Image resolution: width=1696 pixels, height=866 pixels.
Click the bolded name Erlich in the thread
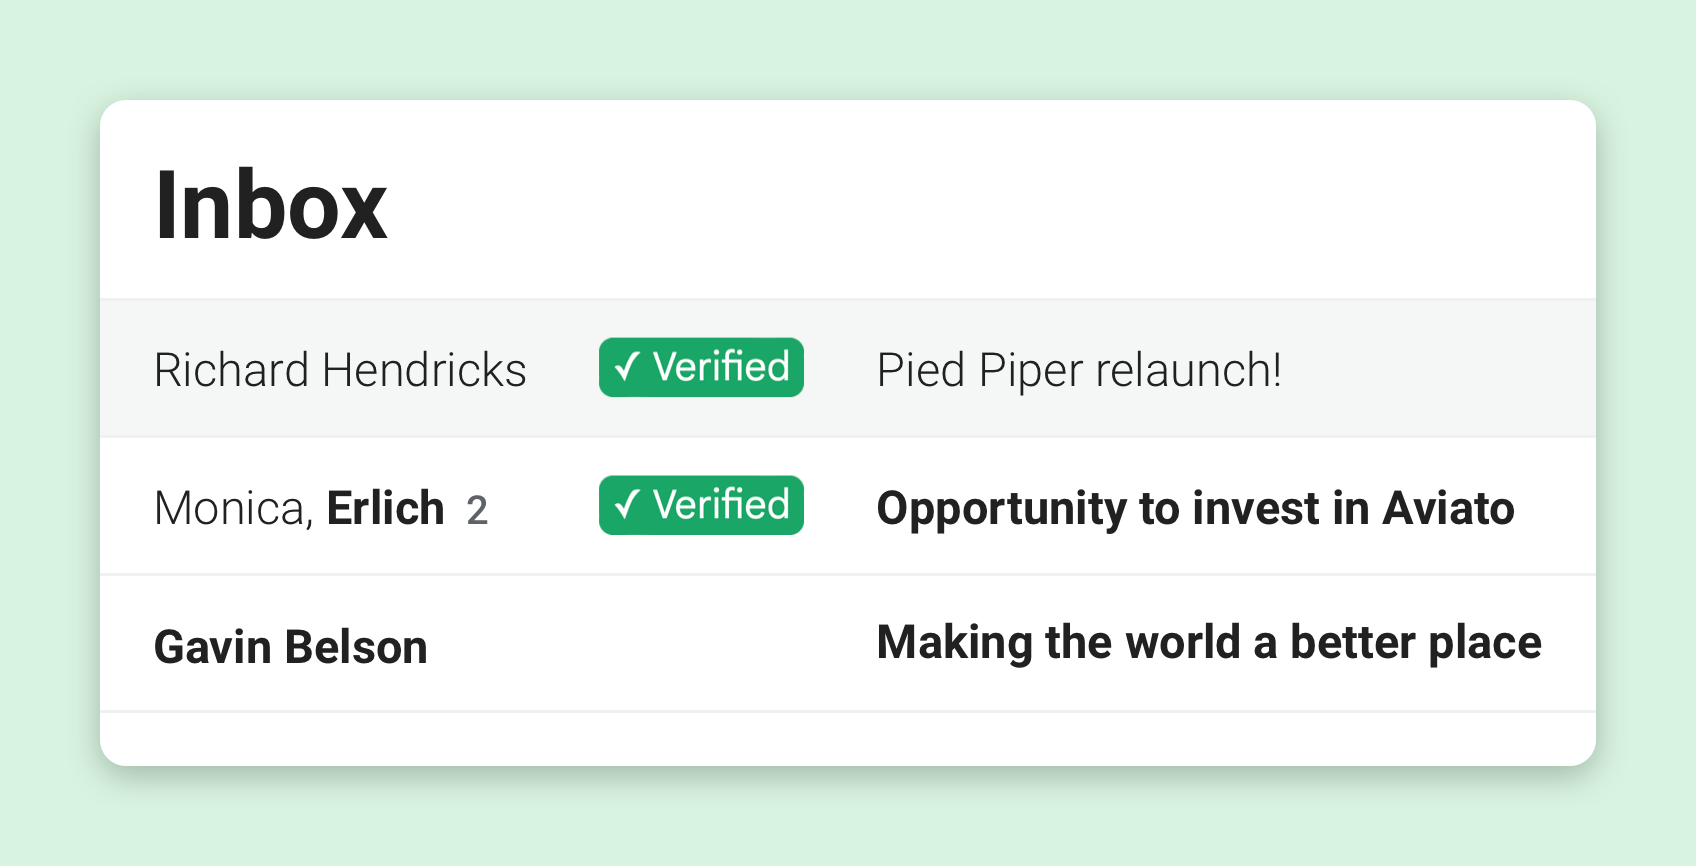click(x=386, y=508)
